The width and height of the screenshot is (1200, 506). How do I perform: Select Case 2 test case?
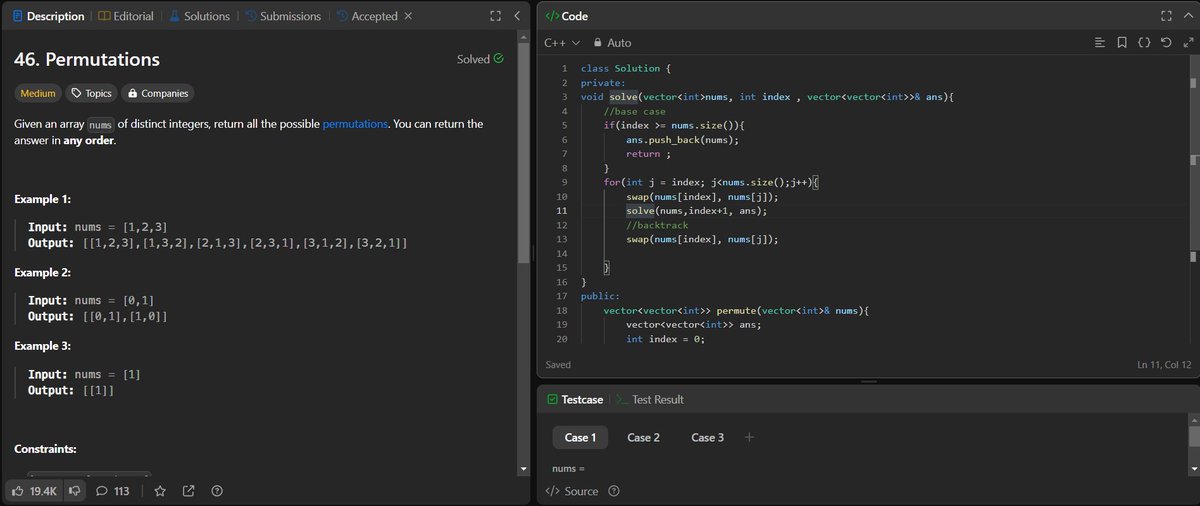click(x=643, y=437)
